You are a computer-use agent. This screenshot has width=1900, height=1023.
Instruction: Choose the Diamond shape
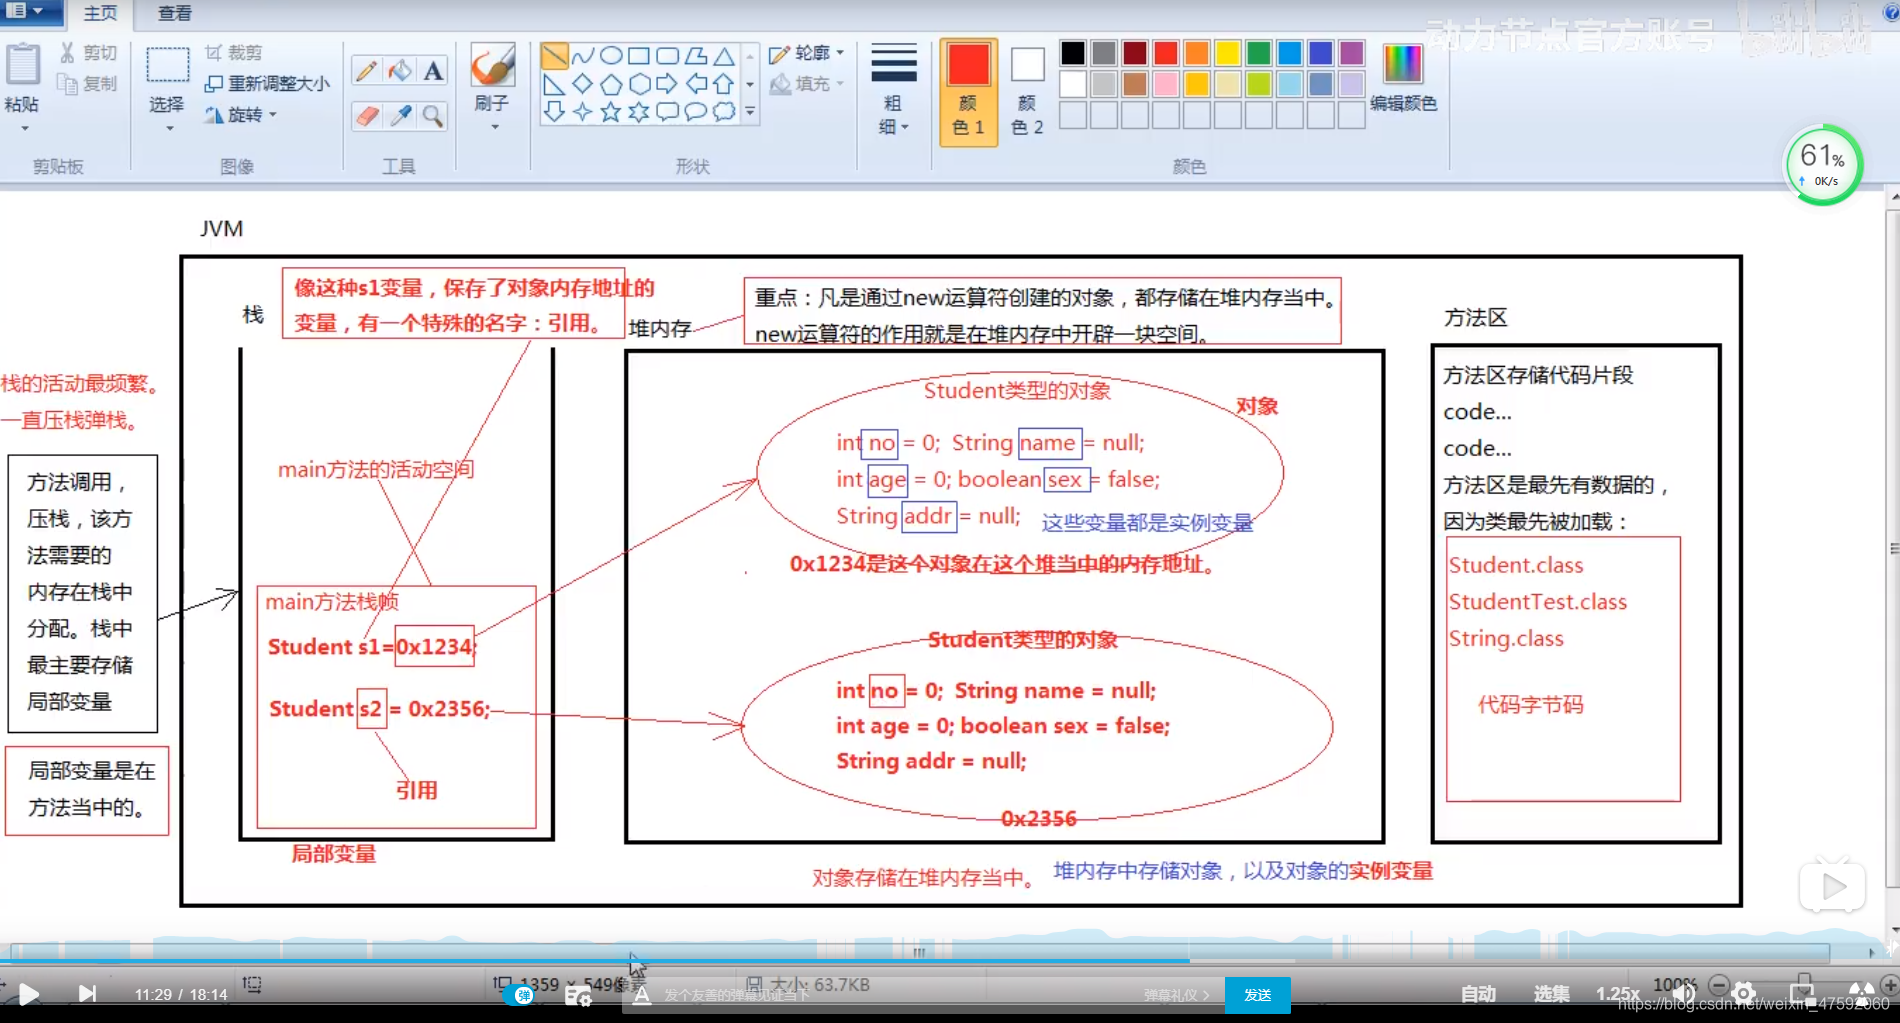(582, 84)
